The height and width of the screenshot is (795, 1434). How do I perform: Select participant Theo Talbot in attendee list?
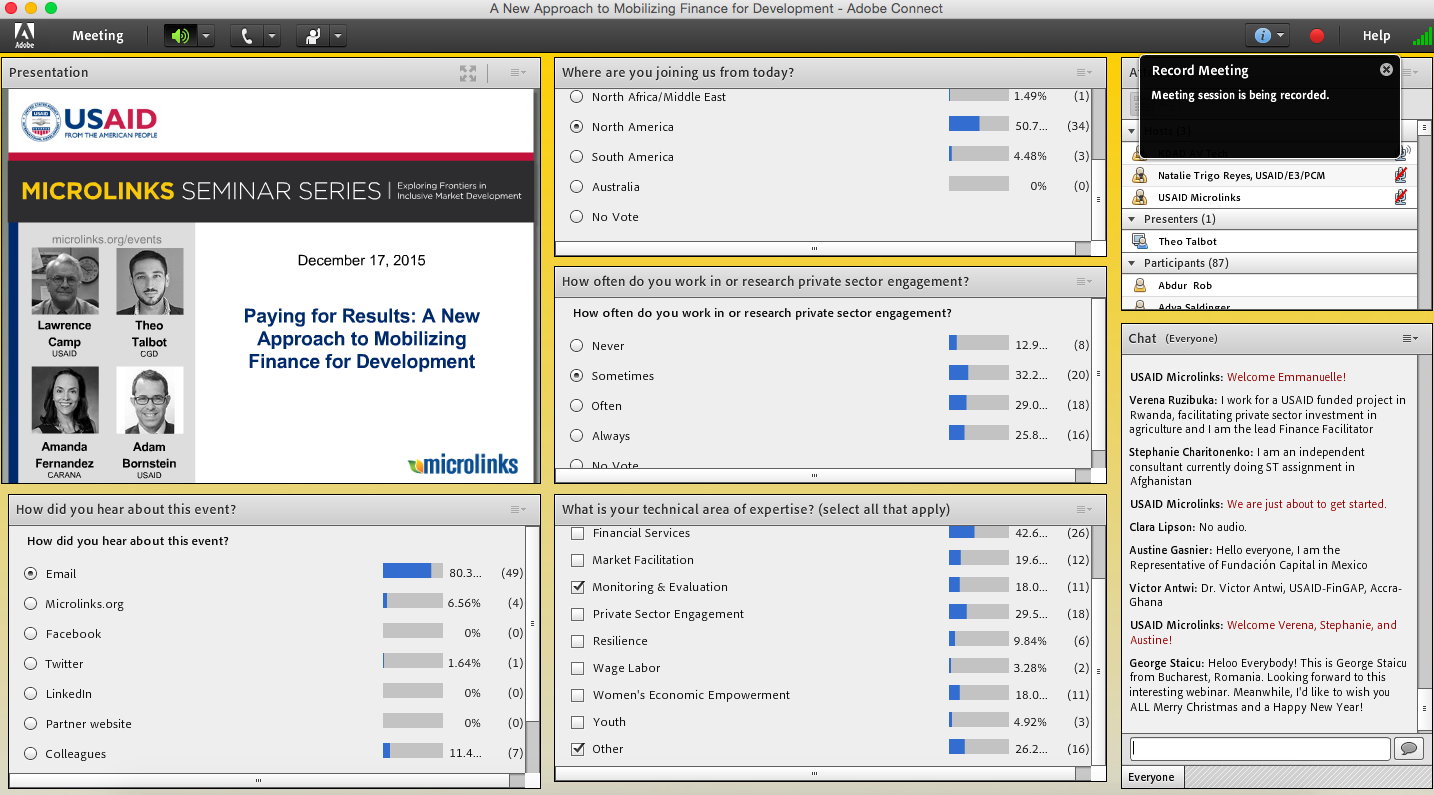click(1187, 241)
